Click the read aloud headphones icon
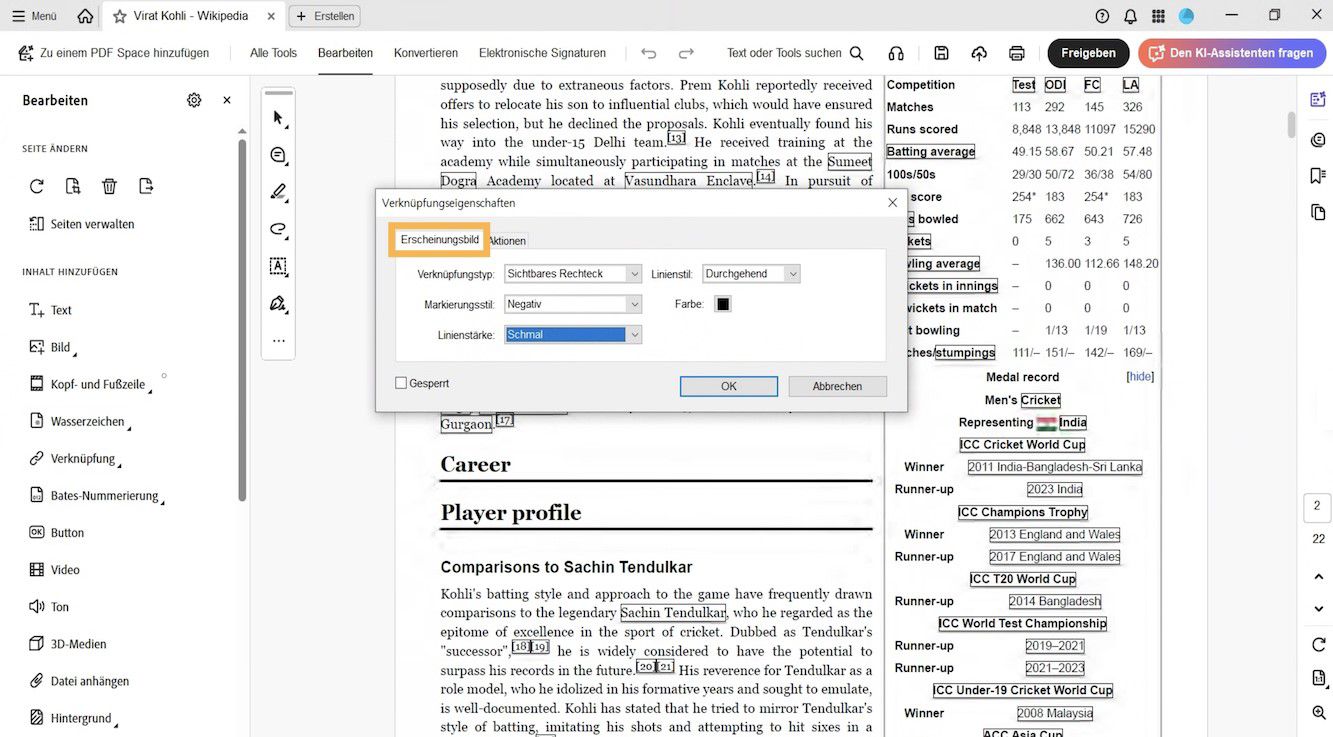 coord(896,53)
